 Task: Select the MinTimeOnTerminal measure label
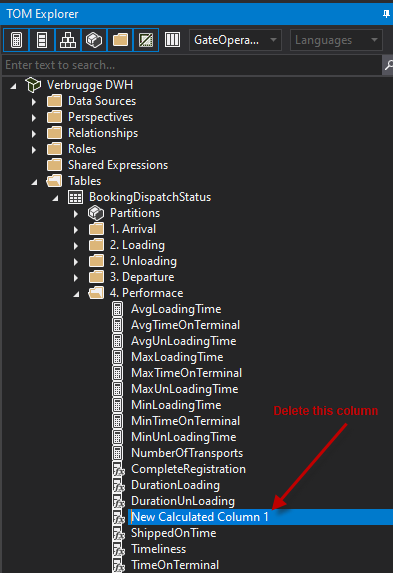(186, 421)
